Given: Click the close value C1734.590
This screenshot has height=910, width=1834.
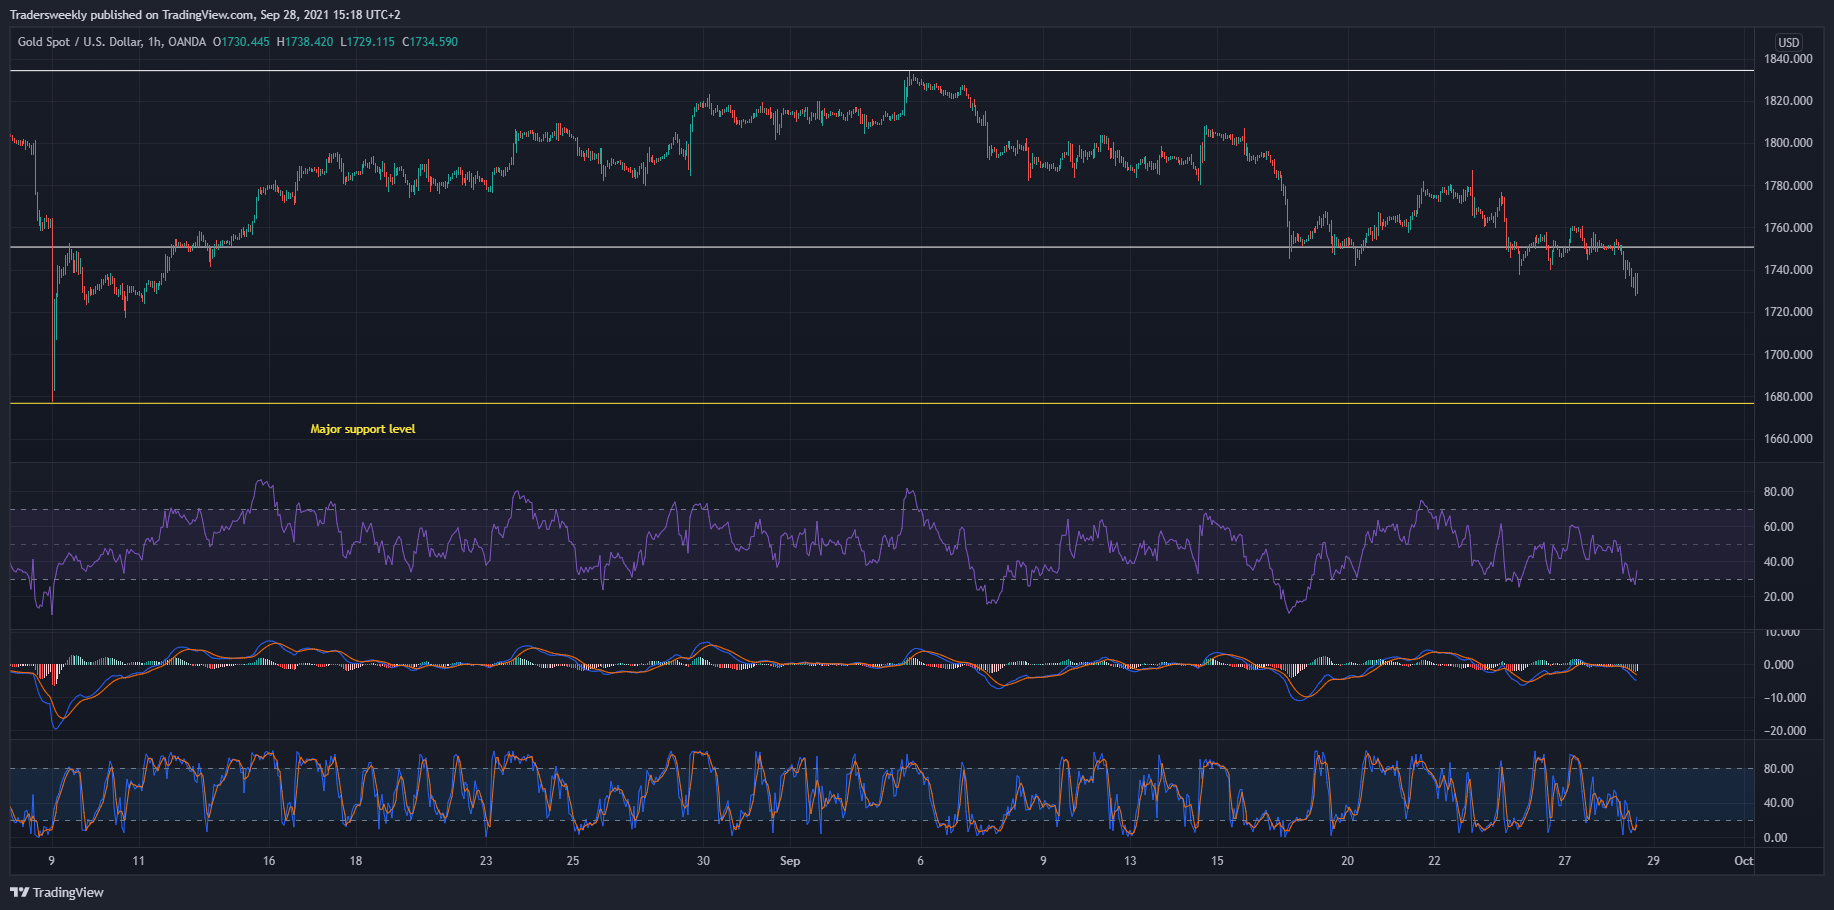Looking at the screenshot, I should coord(430,42).
